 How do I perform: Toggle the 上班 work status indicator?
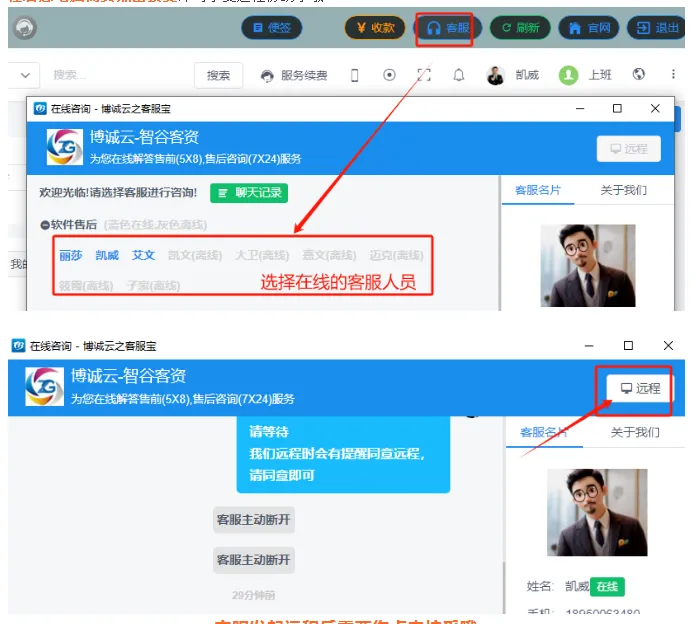pyautogui.click(x=588, y=75)
